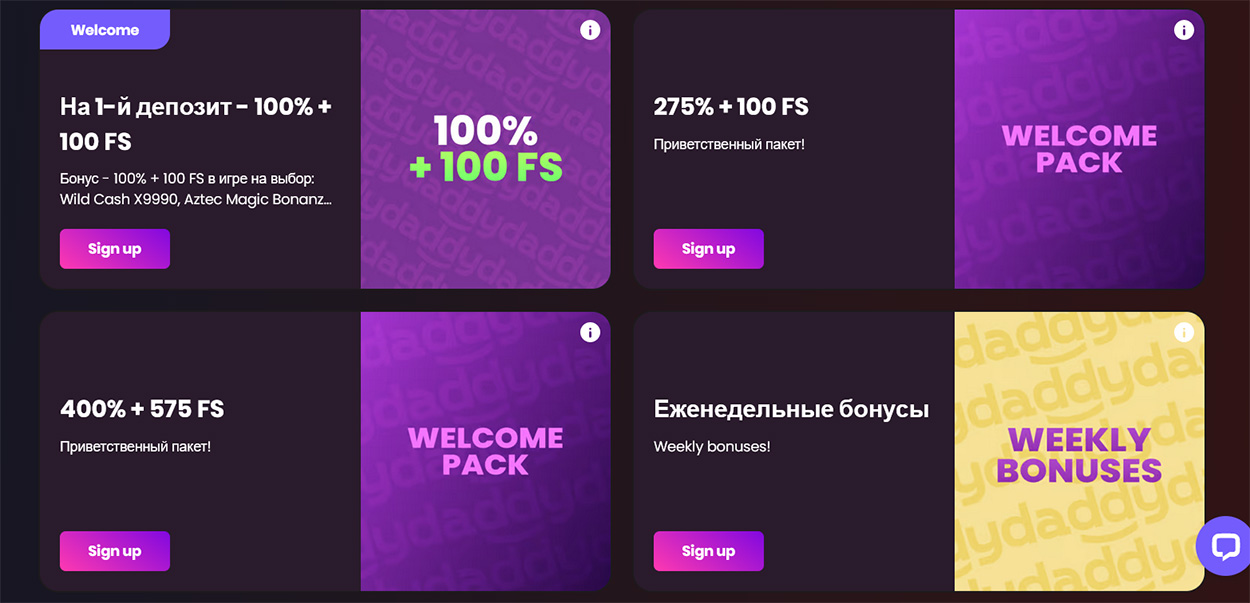The width and height of the screenshot is (1250, 603).
Task: Open the 'Еженедельные бонусы' heading
Action: point(792,408)
